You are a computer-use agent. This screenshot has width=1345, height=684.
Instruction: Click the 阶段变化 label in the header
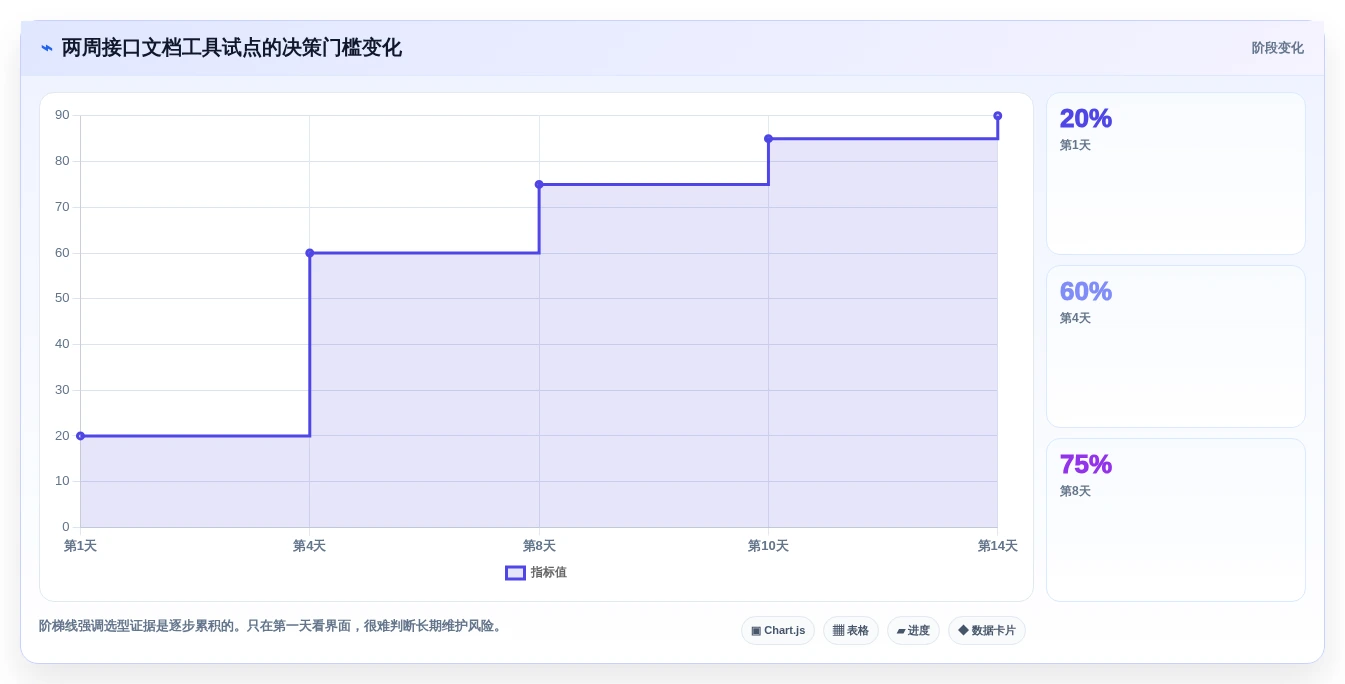pyautogui.click(x=1277, y=48)
